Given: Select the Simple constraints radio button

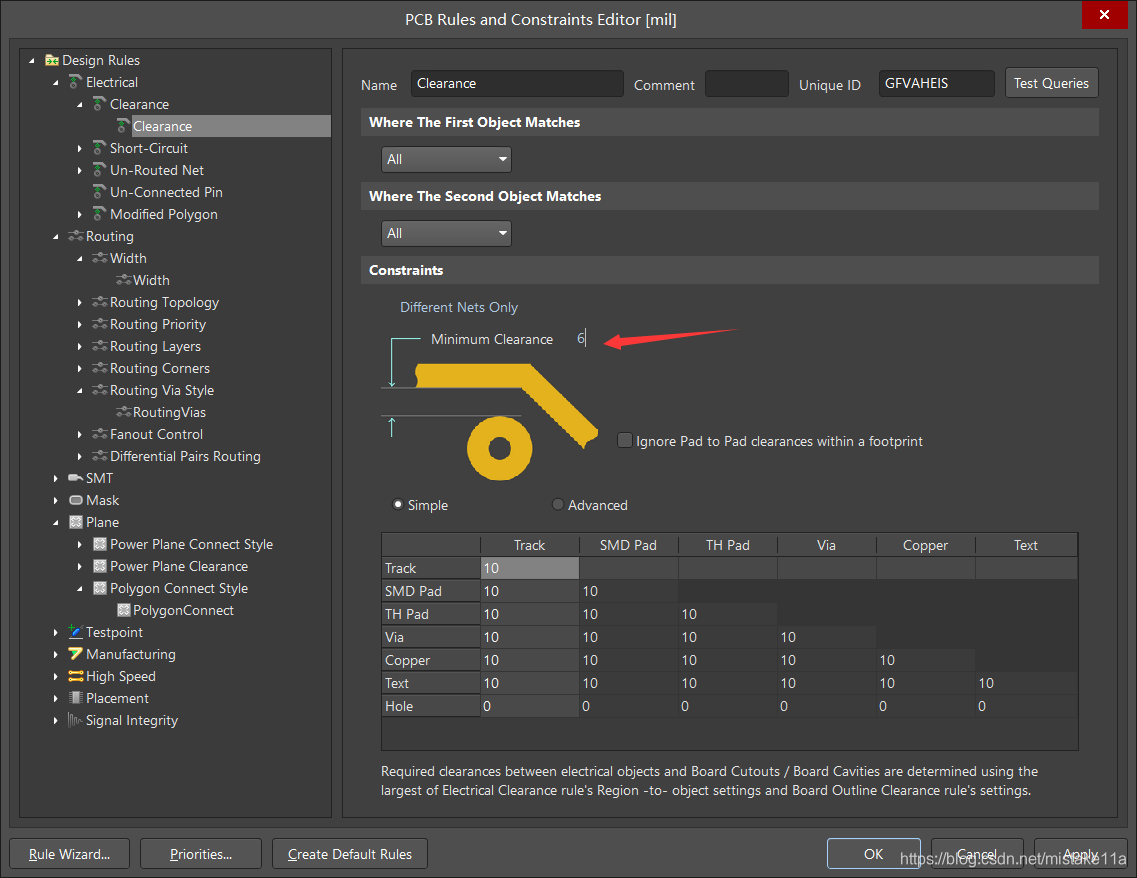Looking at the screenshot, I should (399, 505).
